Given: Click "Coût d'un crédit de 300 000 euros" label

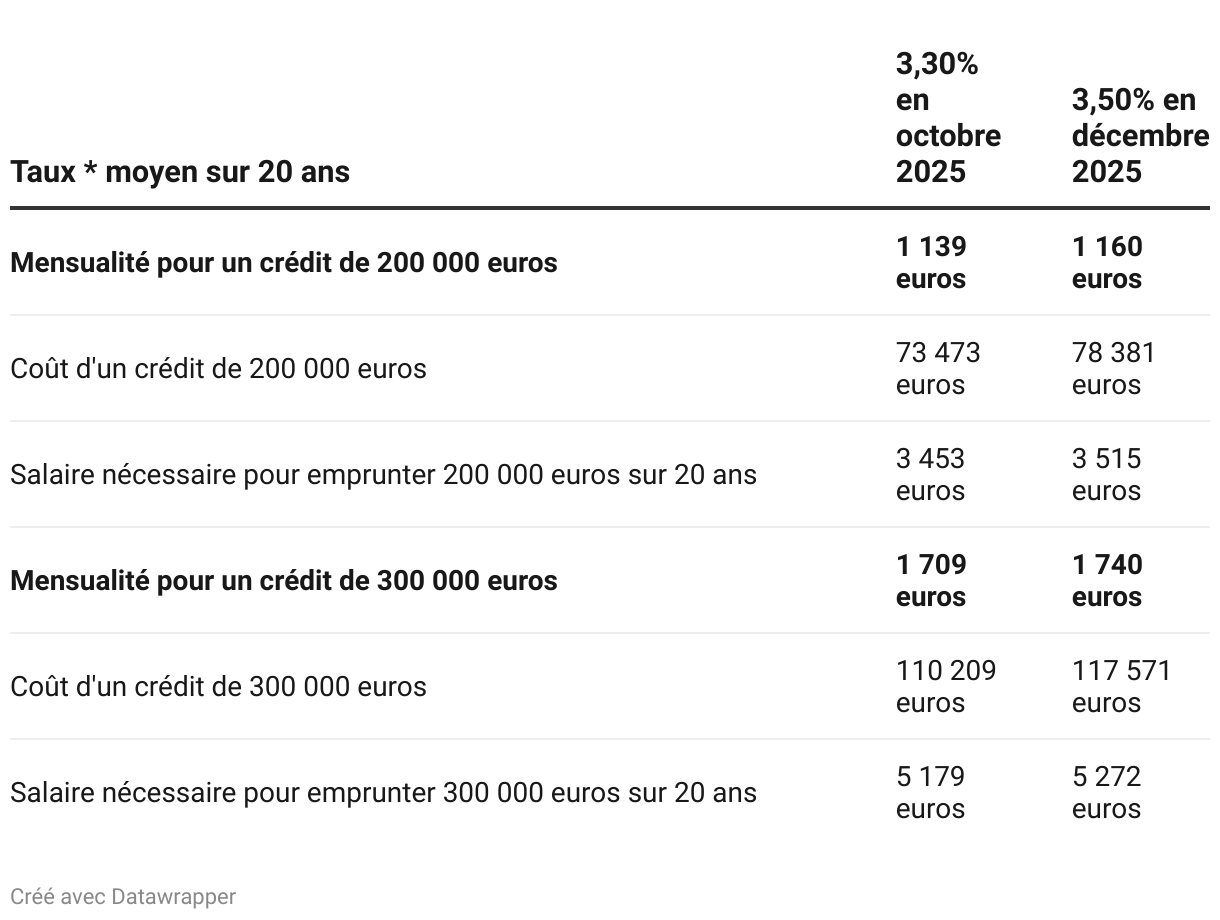Looking at the screenshot, I should click(218, 687).
